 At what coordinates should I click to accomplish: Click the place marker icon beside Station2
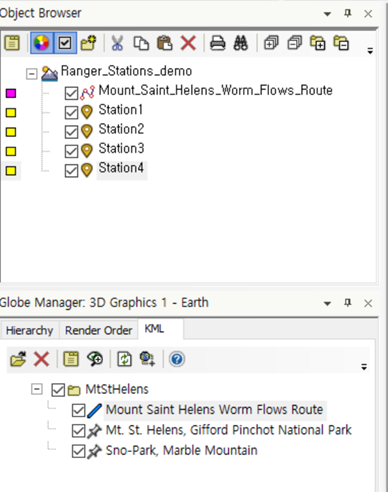[x=87, y=132]
